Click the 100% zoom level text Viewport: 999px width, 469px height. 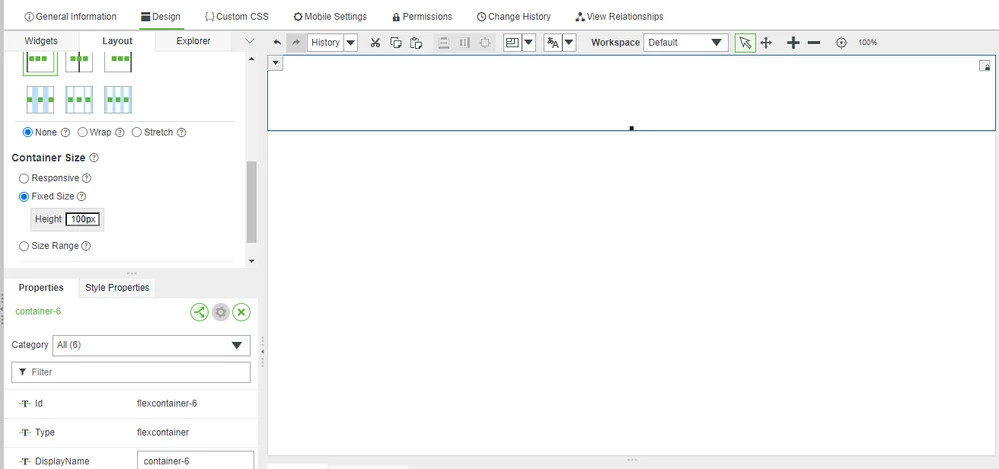868,43
